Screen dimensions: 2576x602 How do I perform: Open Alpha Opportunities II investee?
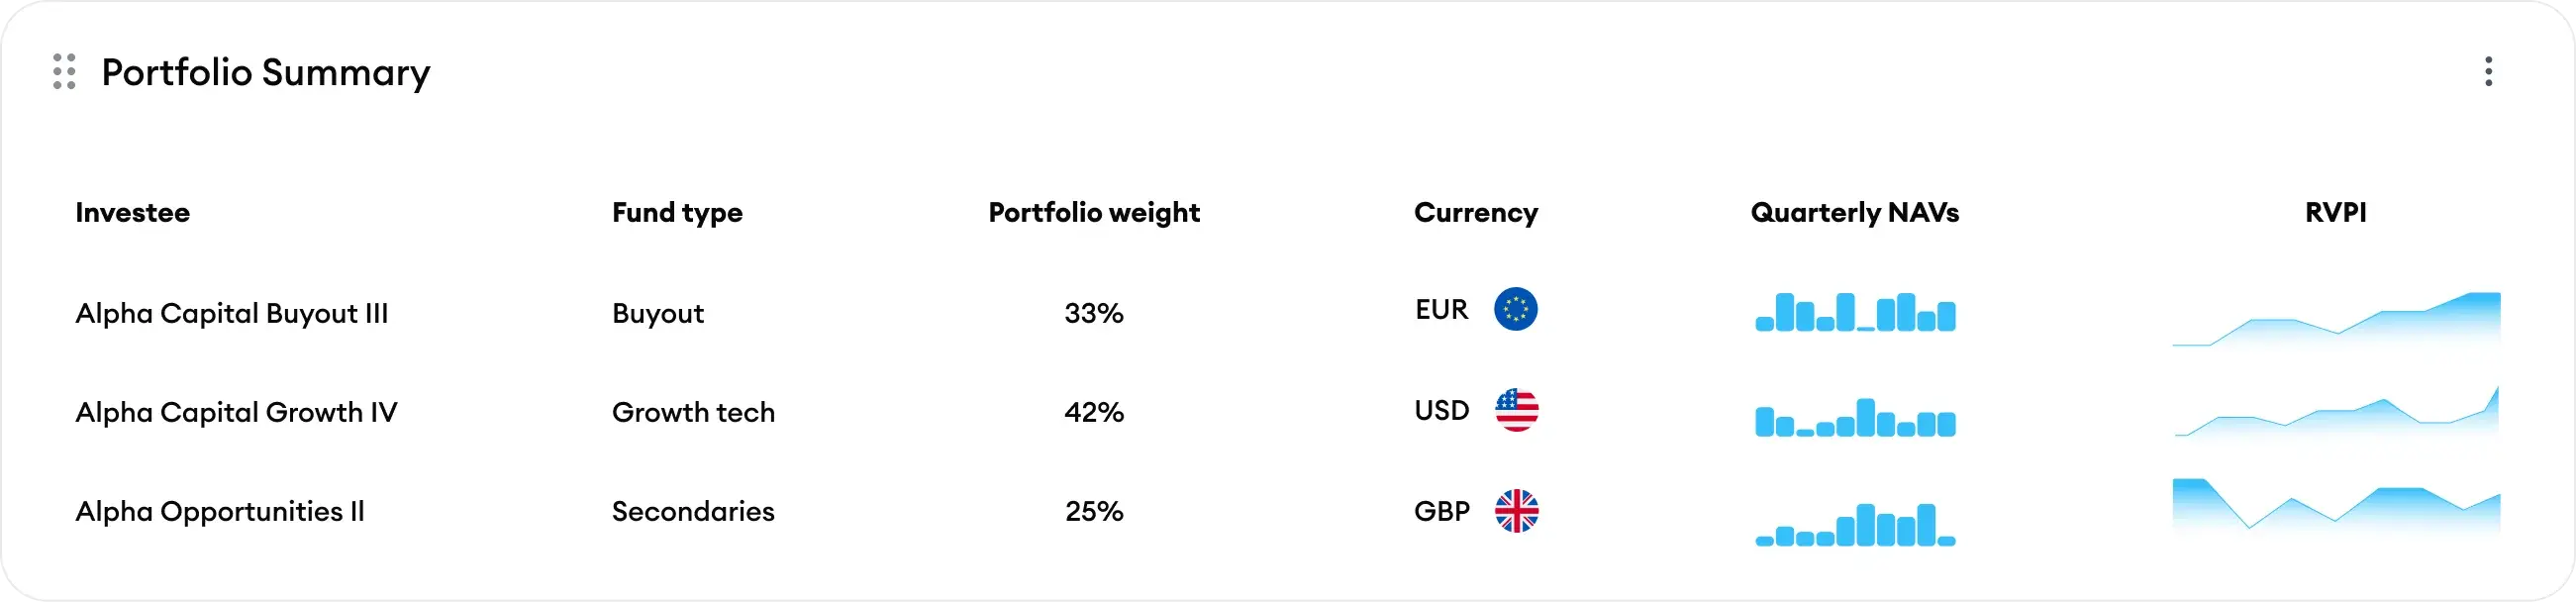click(220, 512)
